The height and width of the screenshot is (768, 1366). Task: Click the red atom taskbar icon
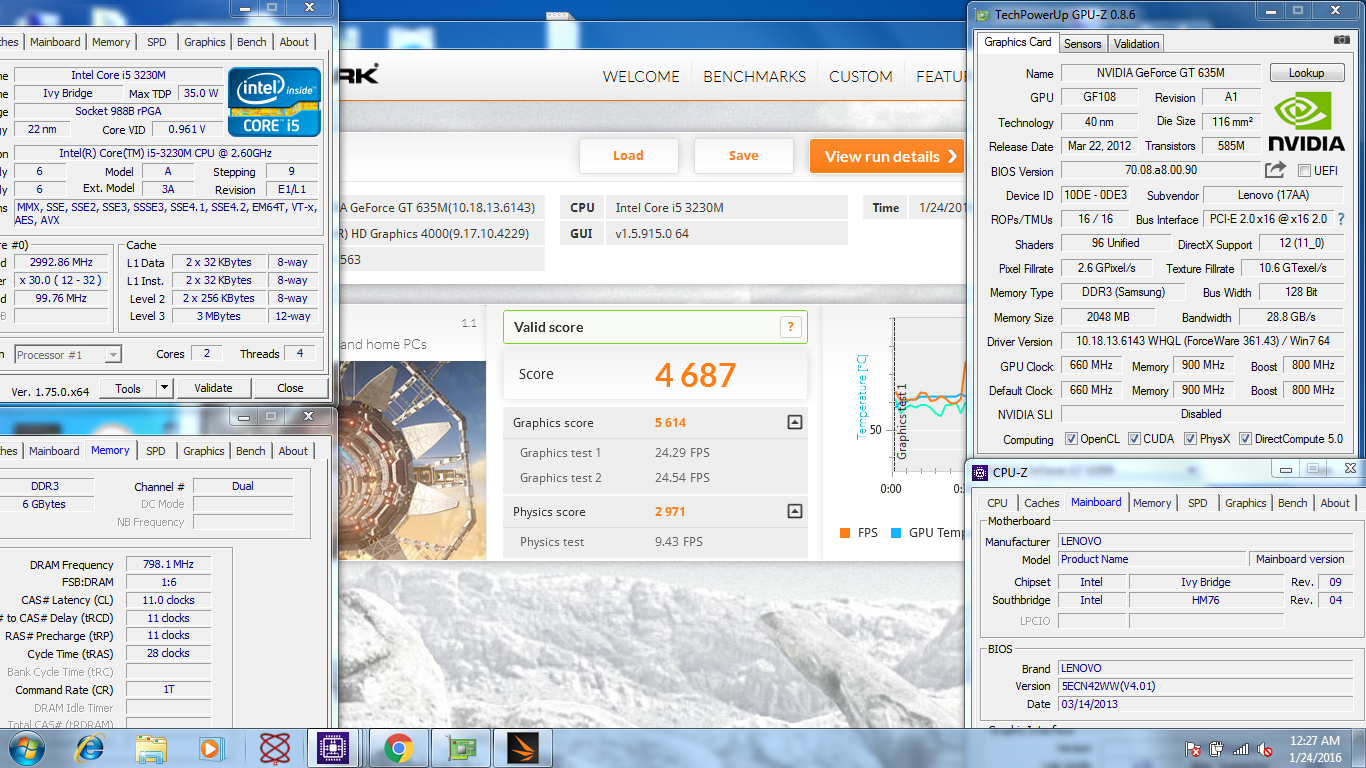click(274, 748)
